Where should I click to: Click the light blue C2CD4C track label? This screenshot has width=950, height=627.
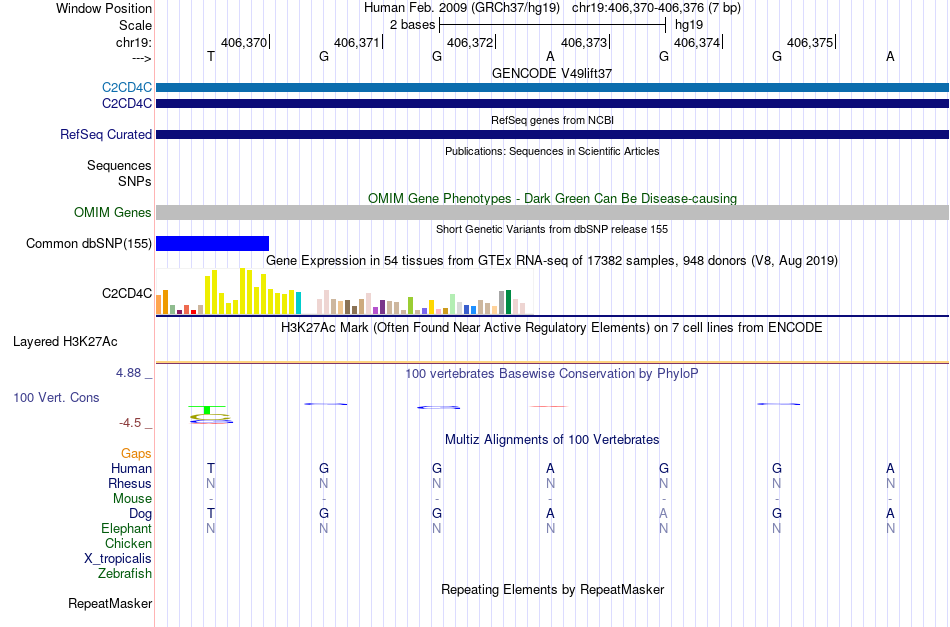127,88
